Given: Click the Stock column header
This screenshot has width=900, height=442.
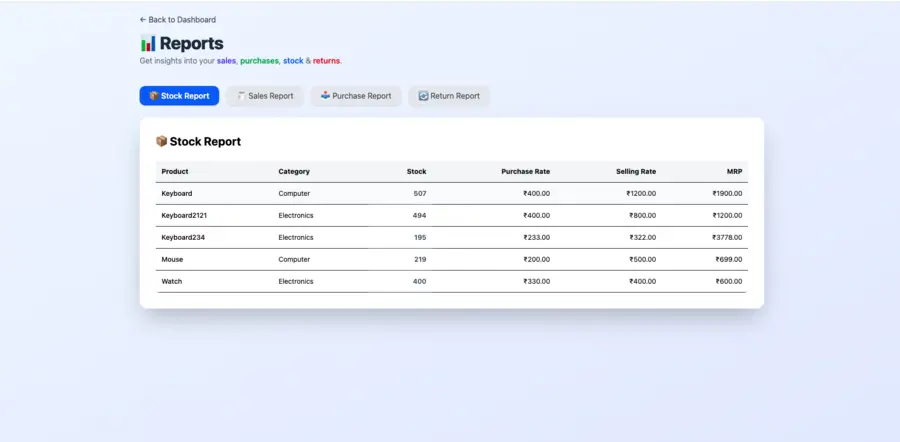Looking at the screenshot, I should pyautogui.click(x=417, y=172).
